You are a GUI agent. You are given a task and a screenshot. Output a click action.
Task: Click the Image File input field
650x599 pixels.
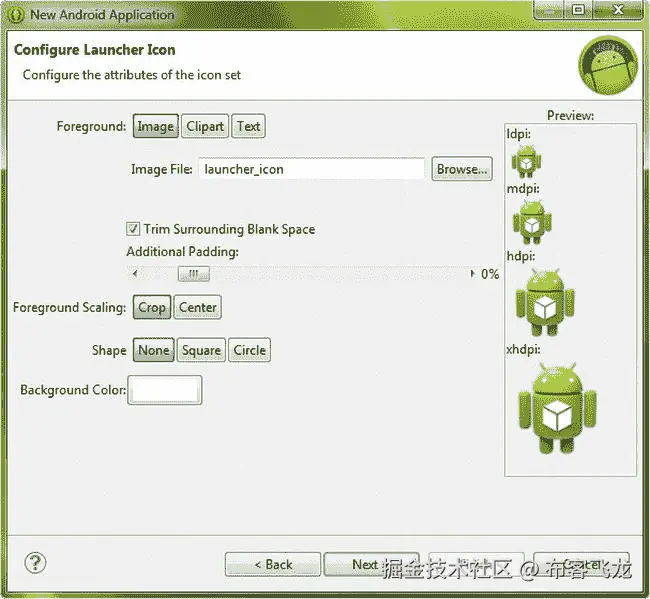point(311,169)
